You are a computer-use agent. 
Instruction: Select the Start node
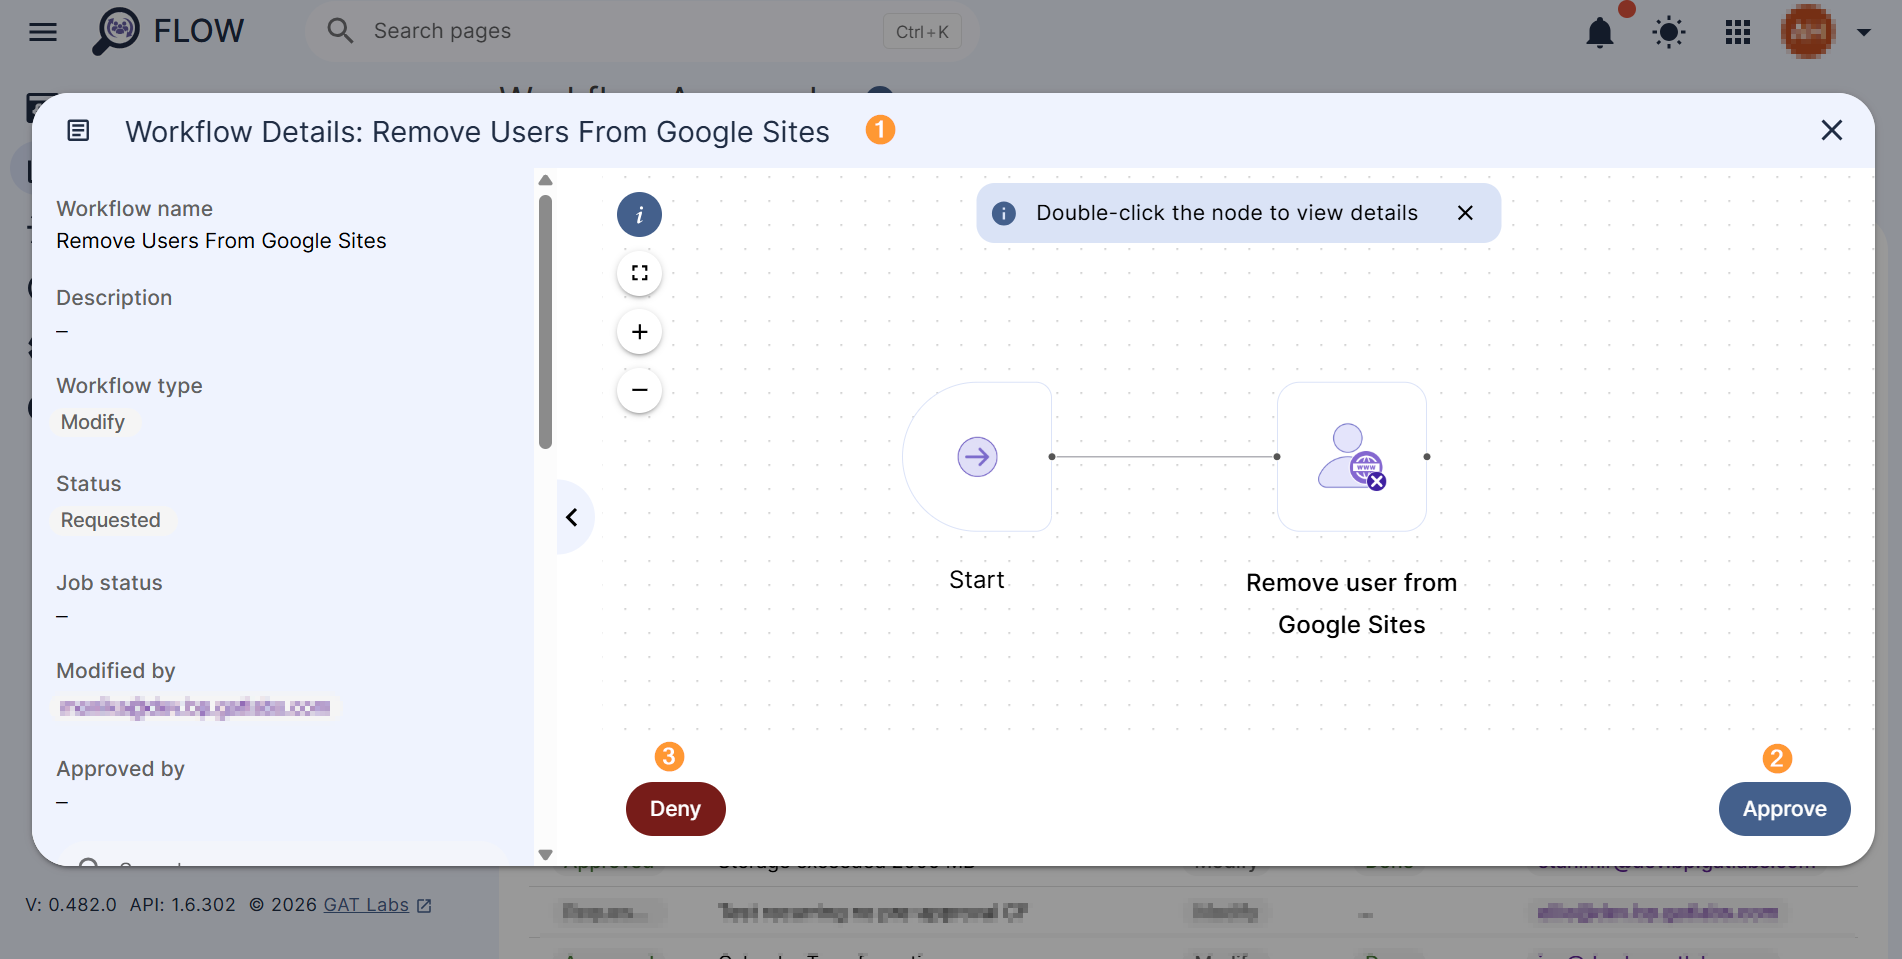[977, 457]
